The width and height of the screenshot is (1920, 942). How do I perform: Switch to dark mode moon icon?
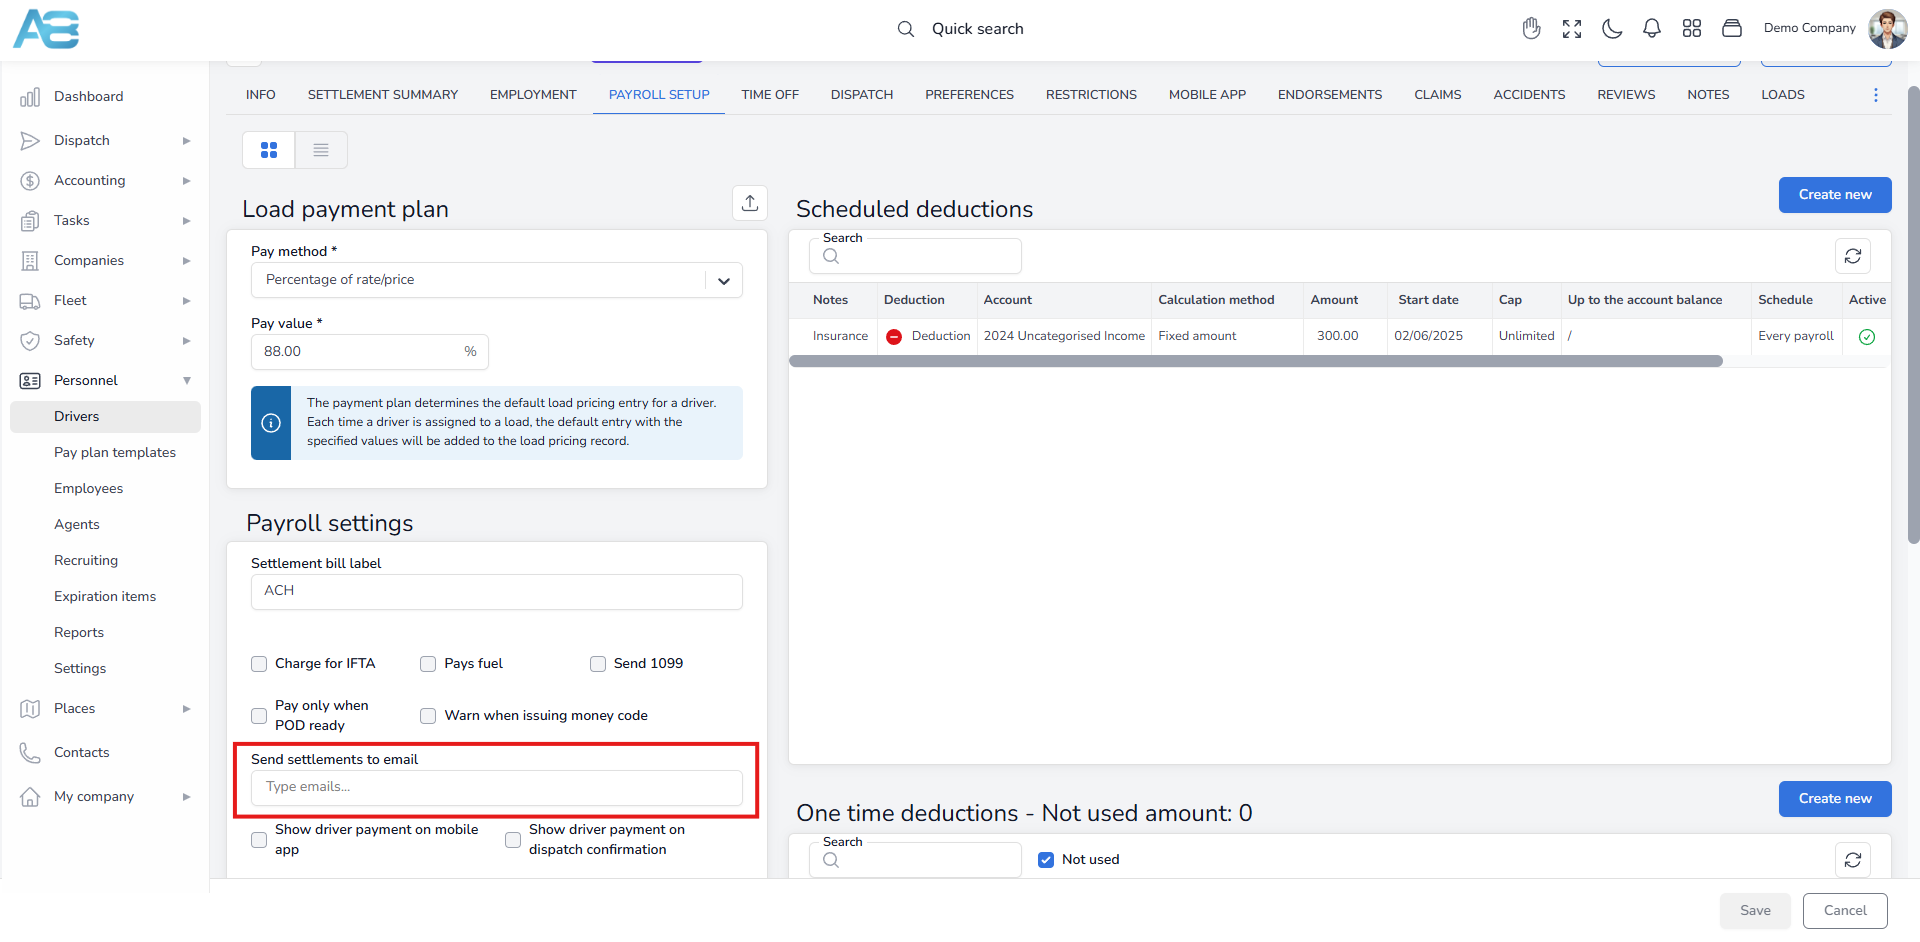tap(1612, 29)
